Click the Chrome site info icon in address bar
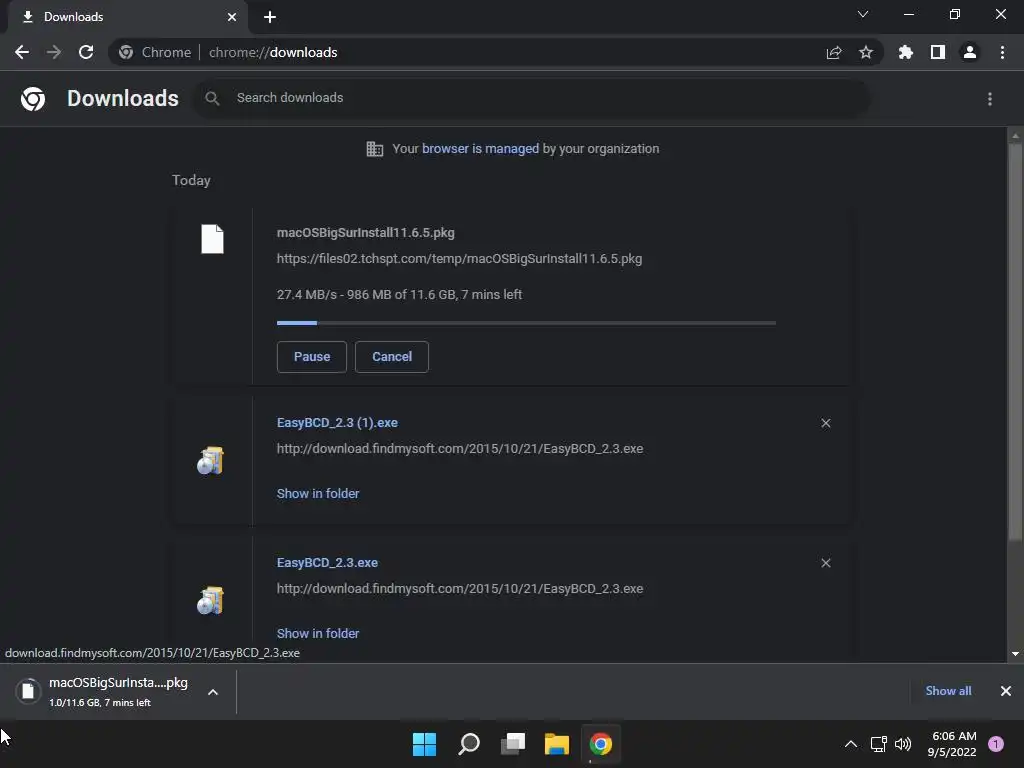Screen dimensions: 1024x768 coord(126,52)
